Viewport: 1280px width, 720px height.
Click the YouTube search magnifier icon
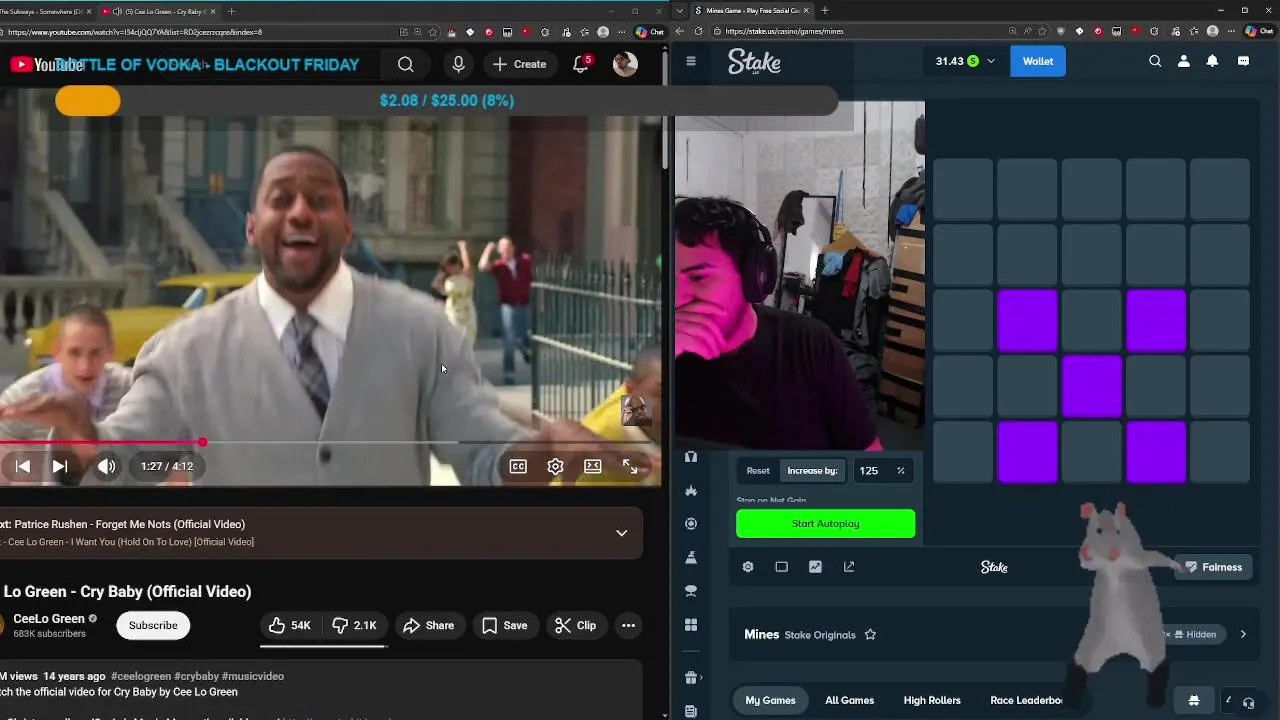tap(405, 64)
